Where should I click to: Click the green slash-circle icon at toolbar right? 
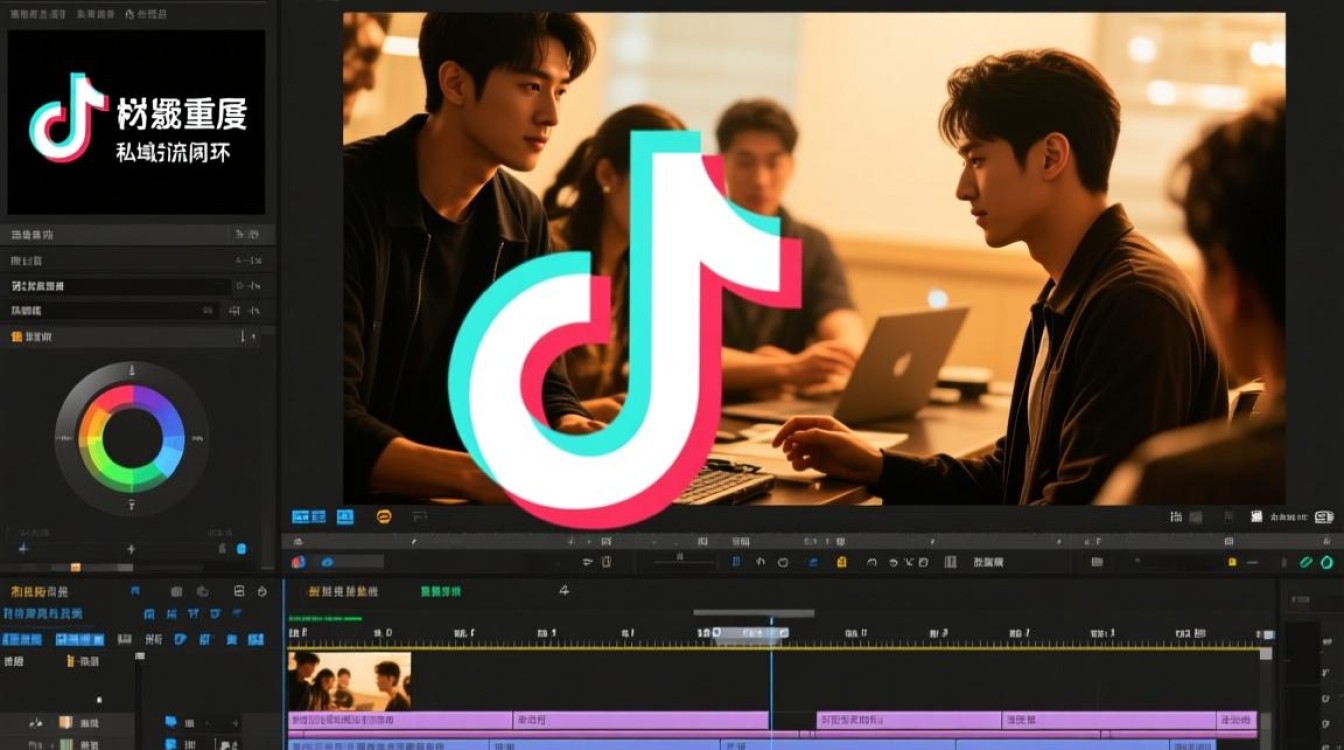pos(1306,563)
